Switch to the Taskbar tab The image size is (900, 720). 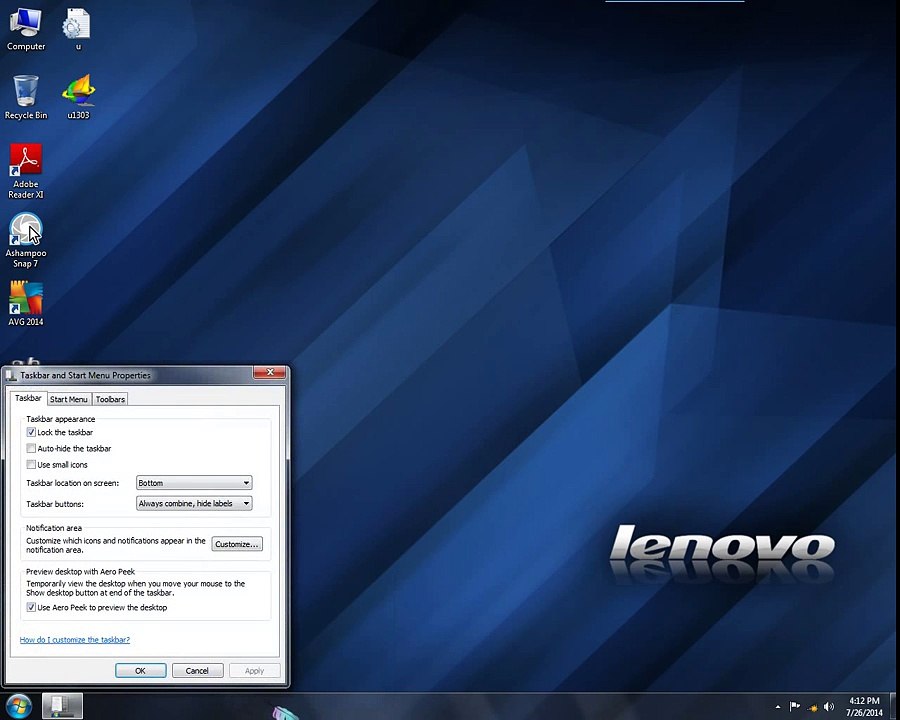28,398
